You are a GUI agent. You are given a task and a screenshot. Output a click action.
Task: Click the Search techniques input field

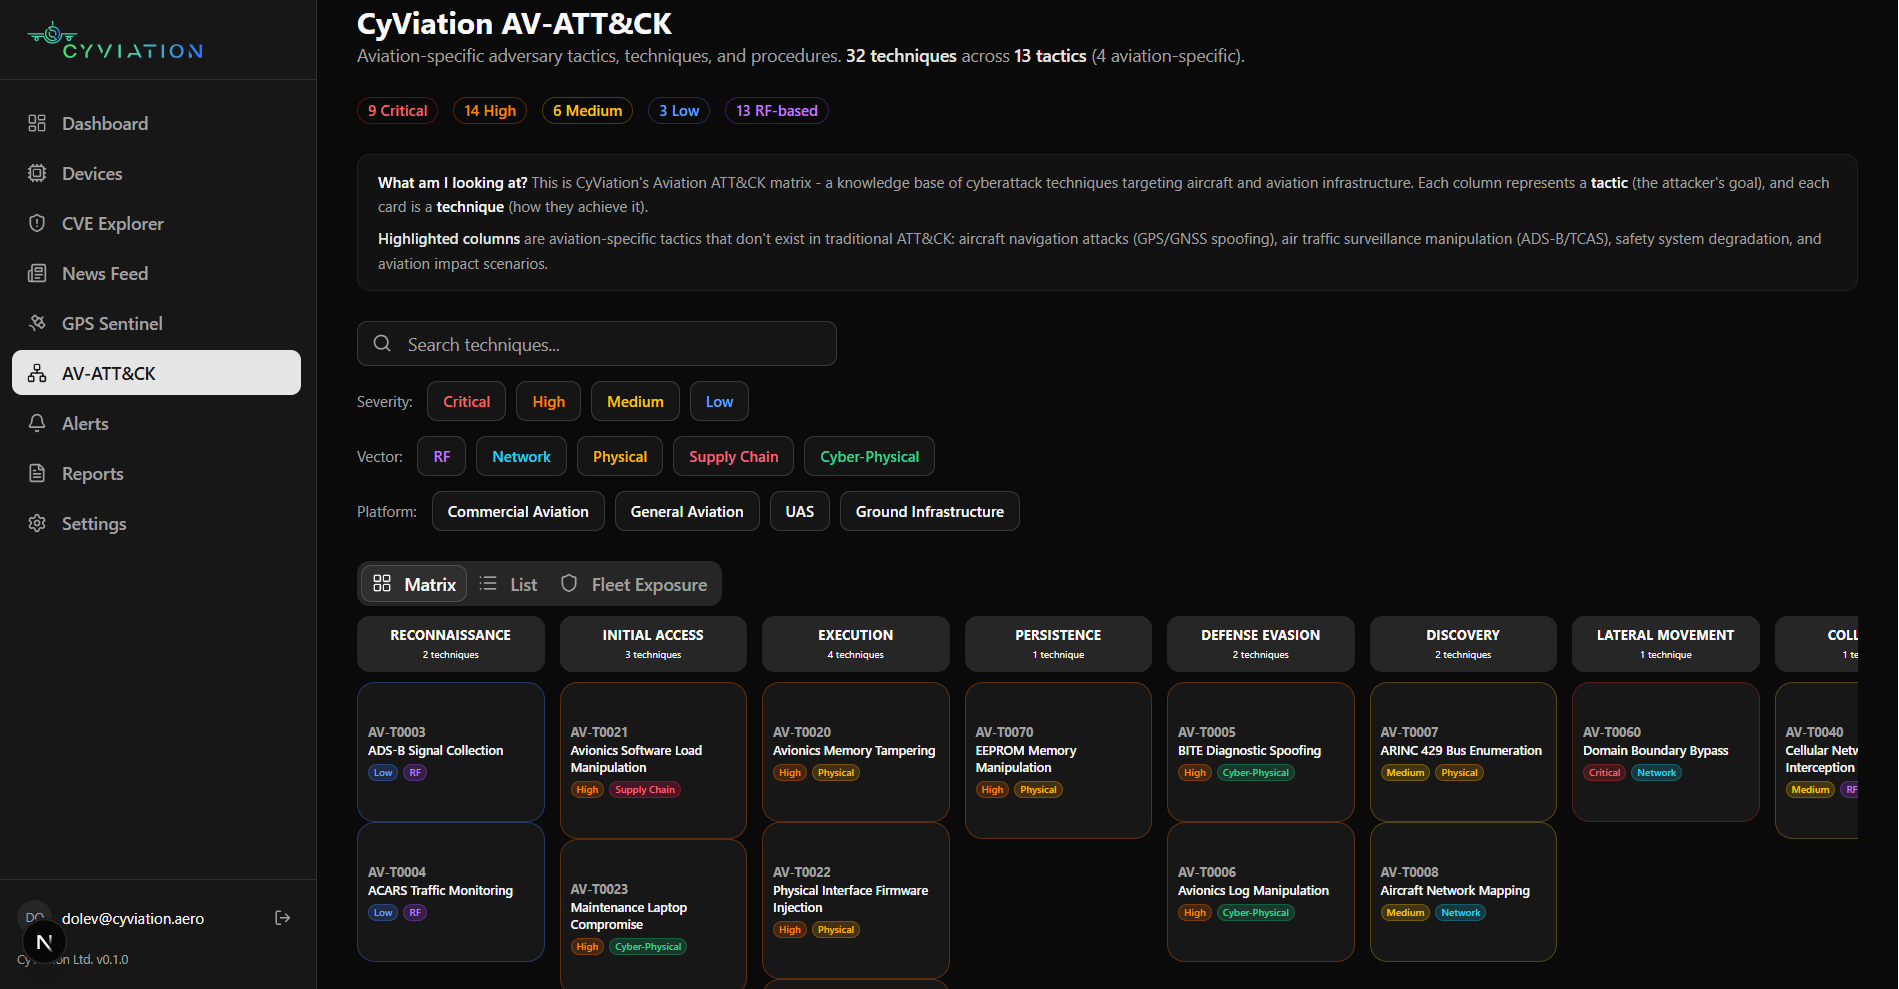pyautogui.click(x=597, y=344)
